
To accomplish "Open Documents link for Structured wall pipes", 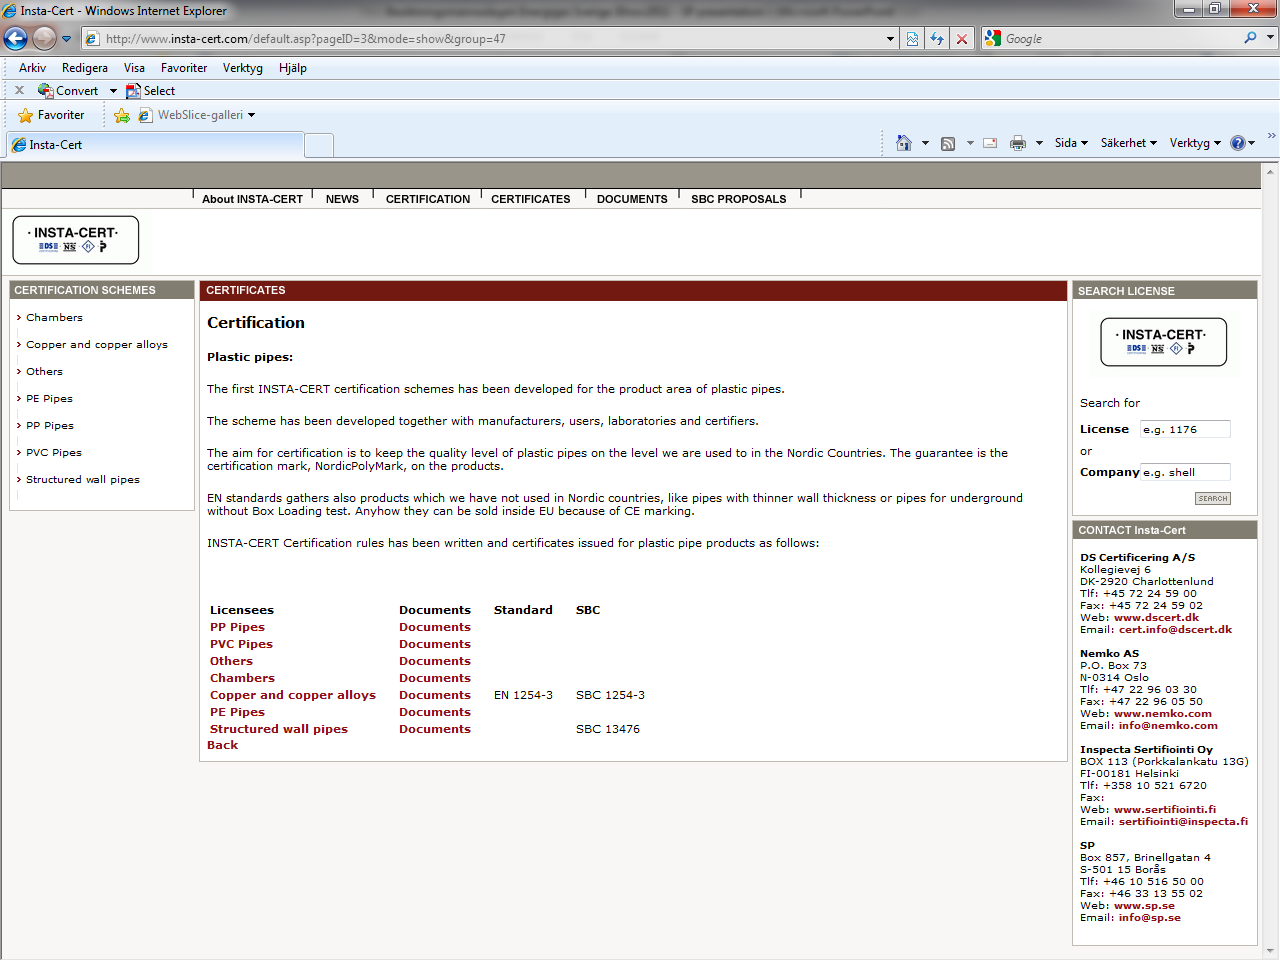I will point(435,729).
